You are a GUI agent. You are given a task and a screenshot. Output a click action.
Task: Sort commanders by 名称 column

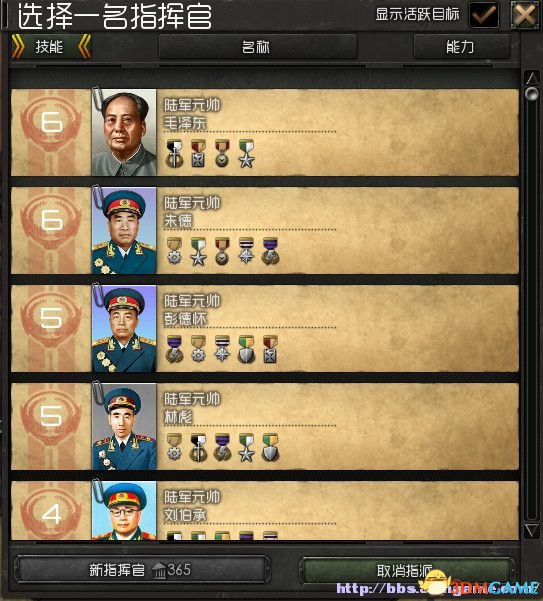tap(258, 47)
